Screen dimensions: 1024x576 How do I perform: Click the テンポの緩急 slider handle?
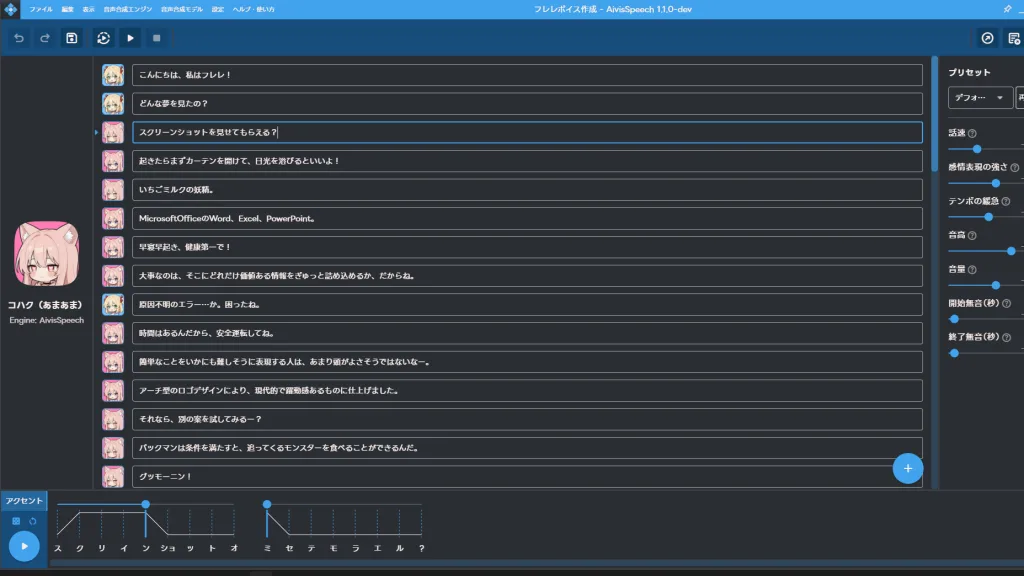pos(989,217)
